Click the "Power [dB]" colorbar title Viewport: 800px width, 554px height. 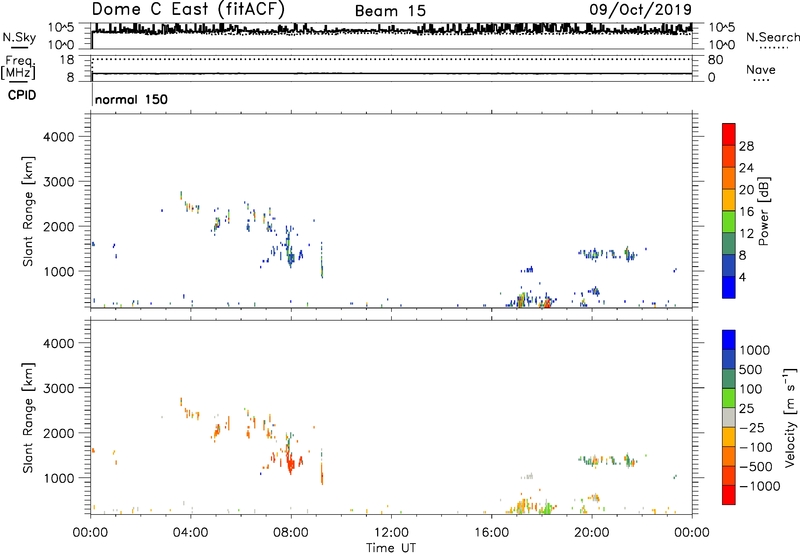tap(764, 211)
